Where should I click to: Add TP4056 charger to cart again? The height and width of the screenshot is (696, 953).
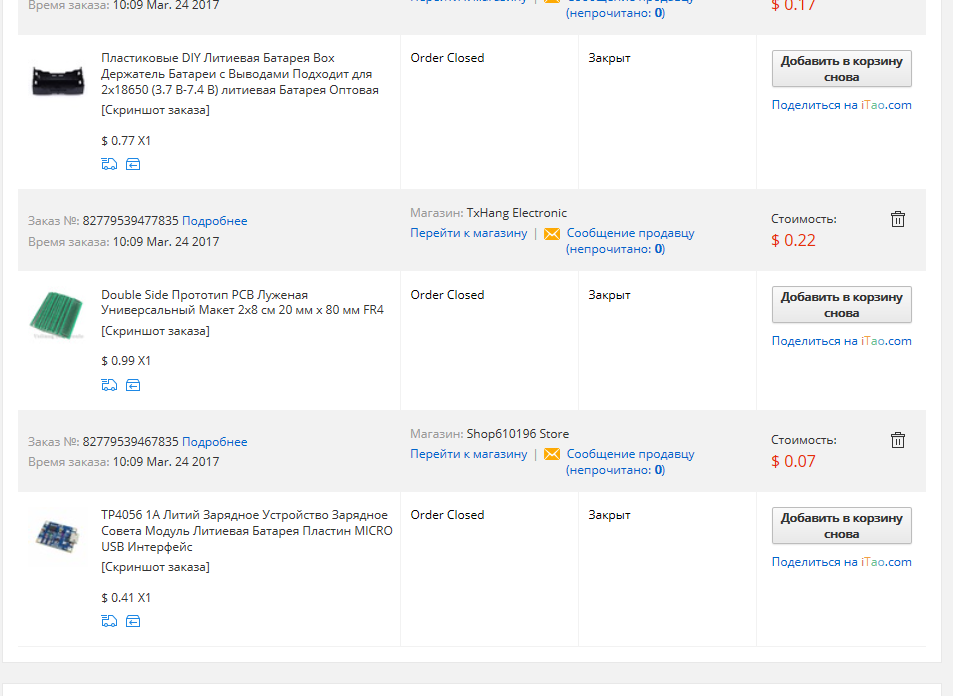pyautogui.click(x=841, y=526)
